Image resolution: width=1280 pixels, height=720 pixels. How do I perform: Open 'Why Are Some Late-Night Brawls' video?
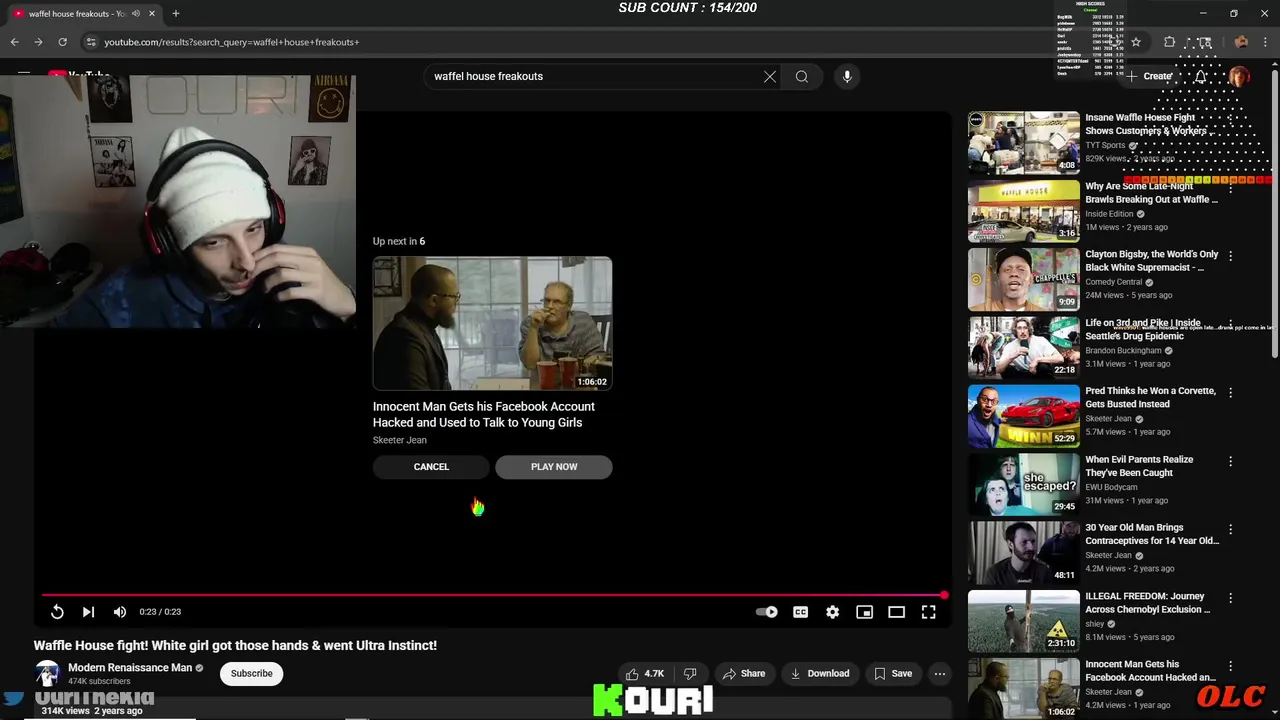(x=1152, y=193)
